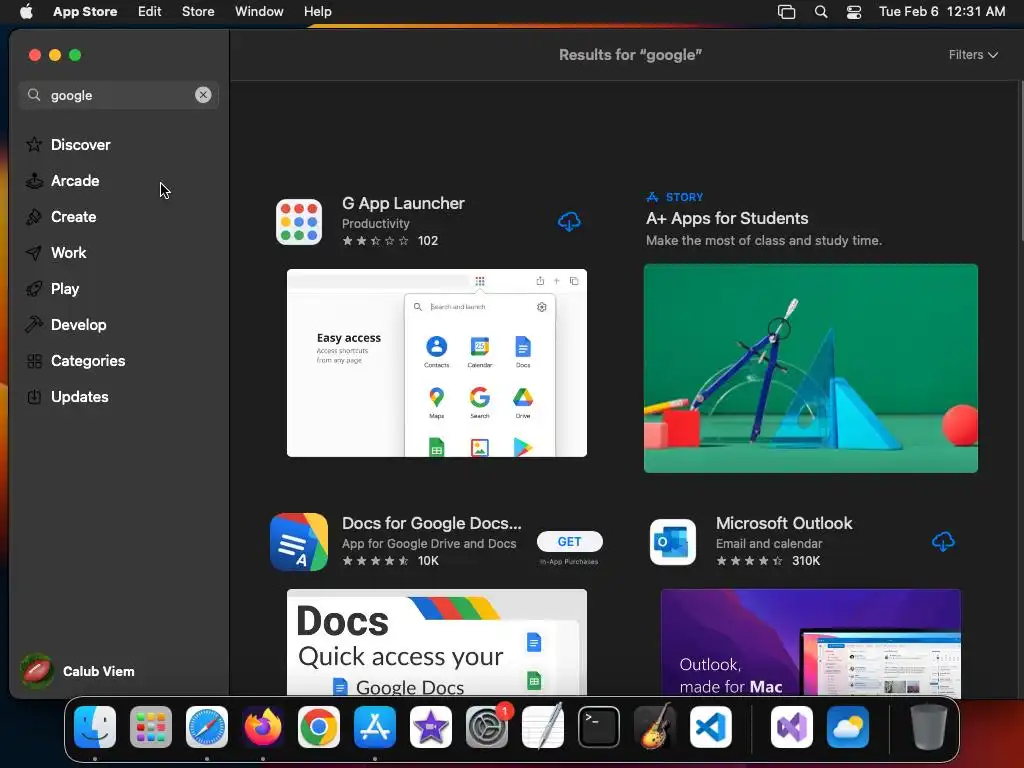Viewport: 1024px width, 768px height.
Task: Open the Apple menu
Action: tap(26, 11)
